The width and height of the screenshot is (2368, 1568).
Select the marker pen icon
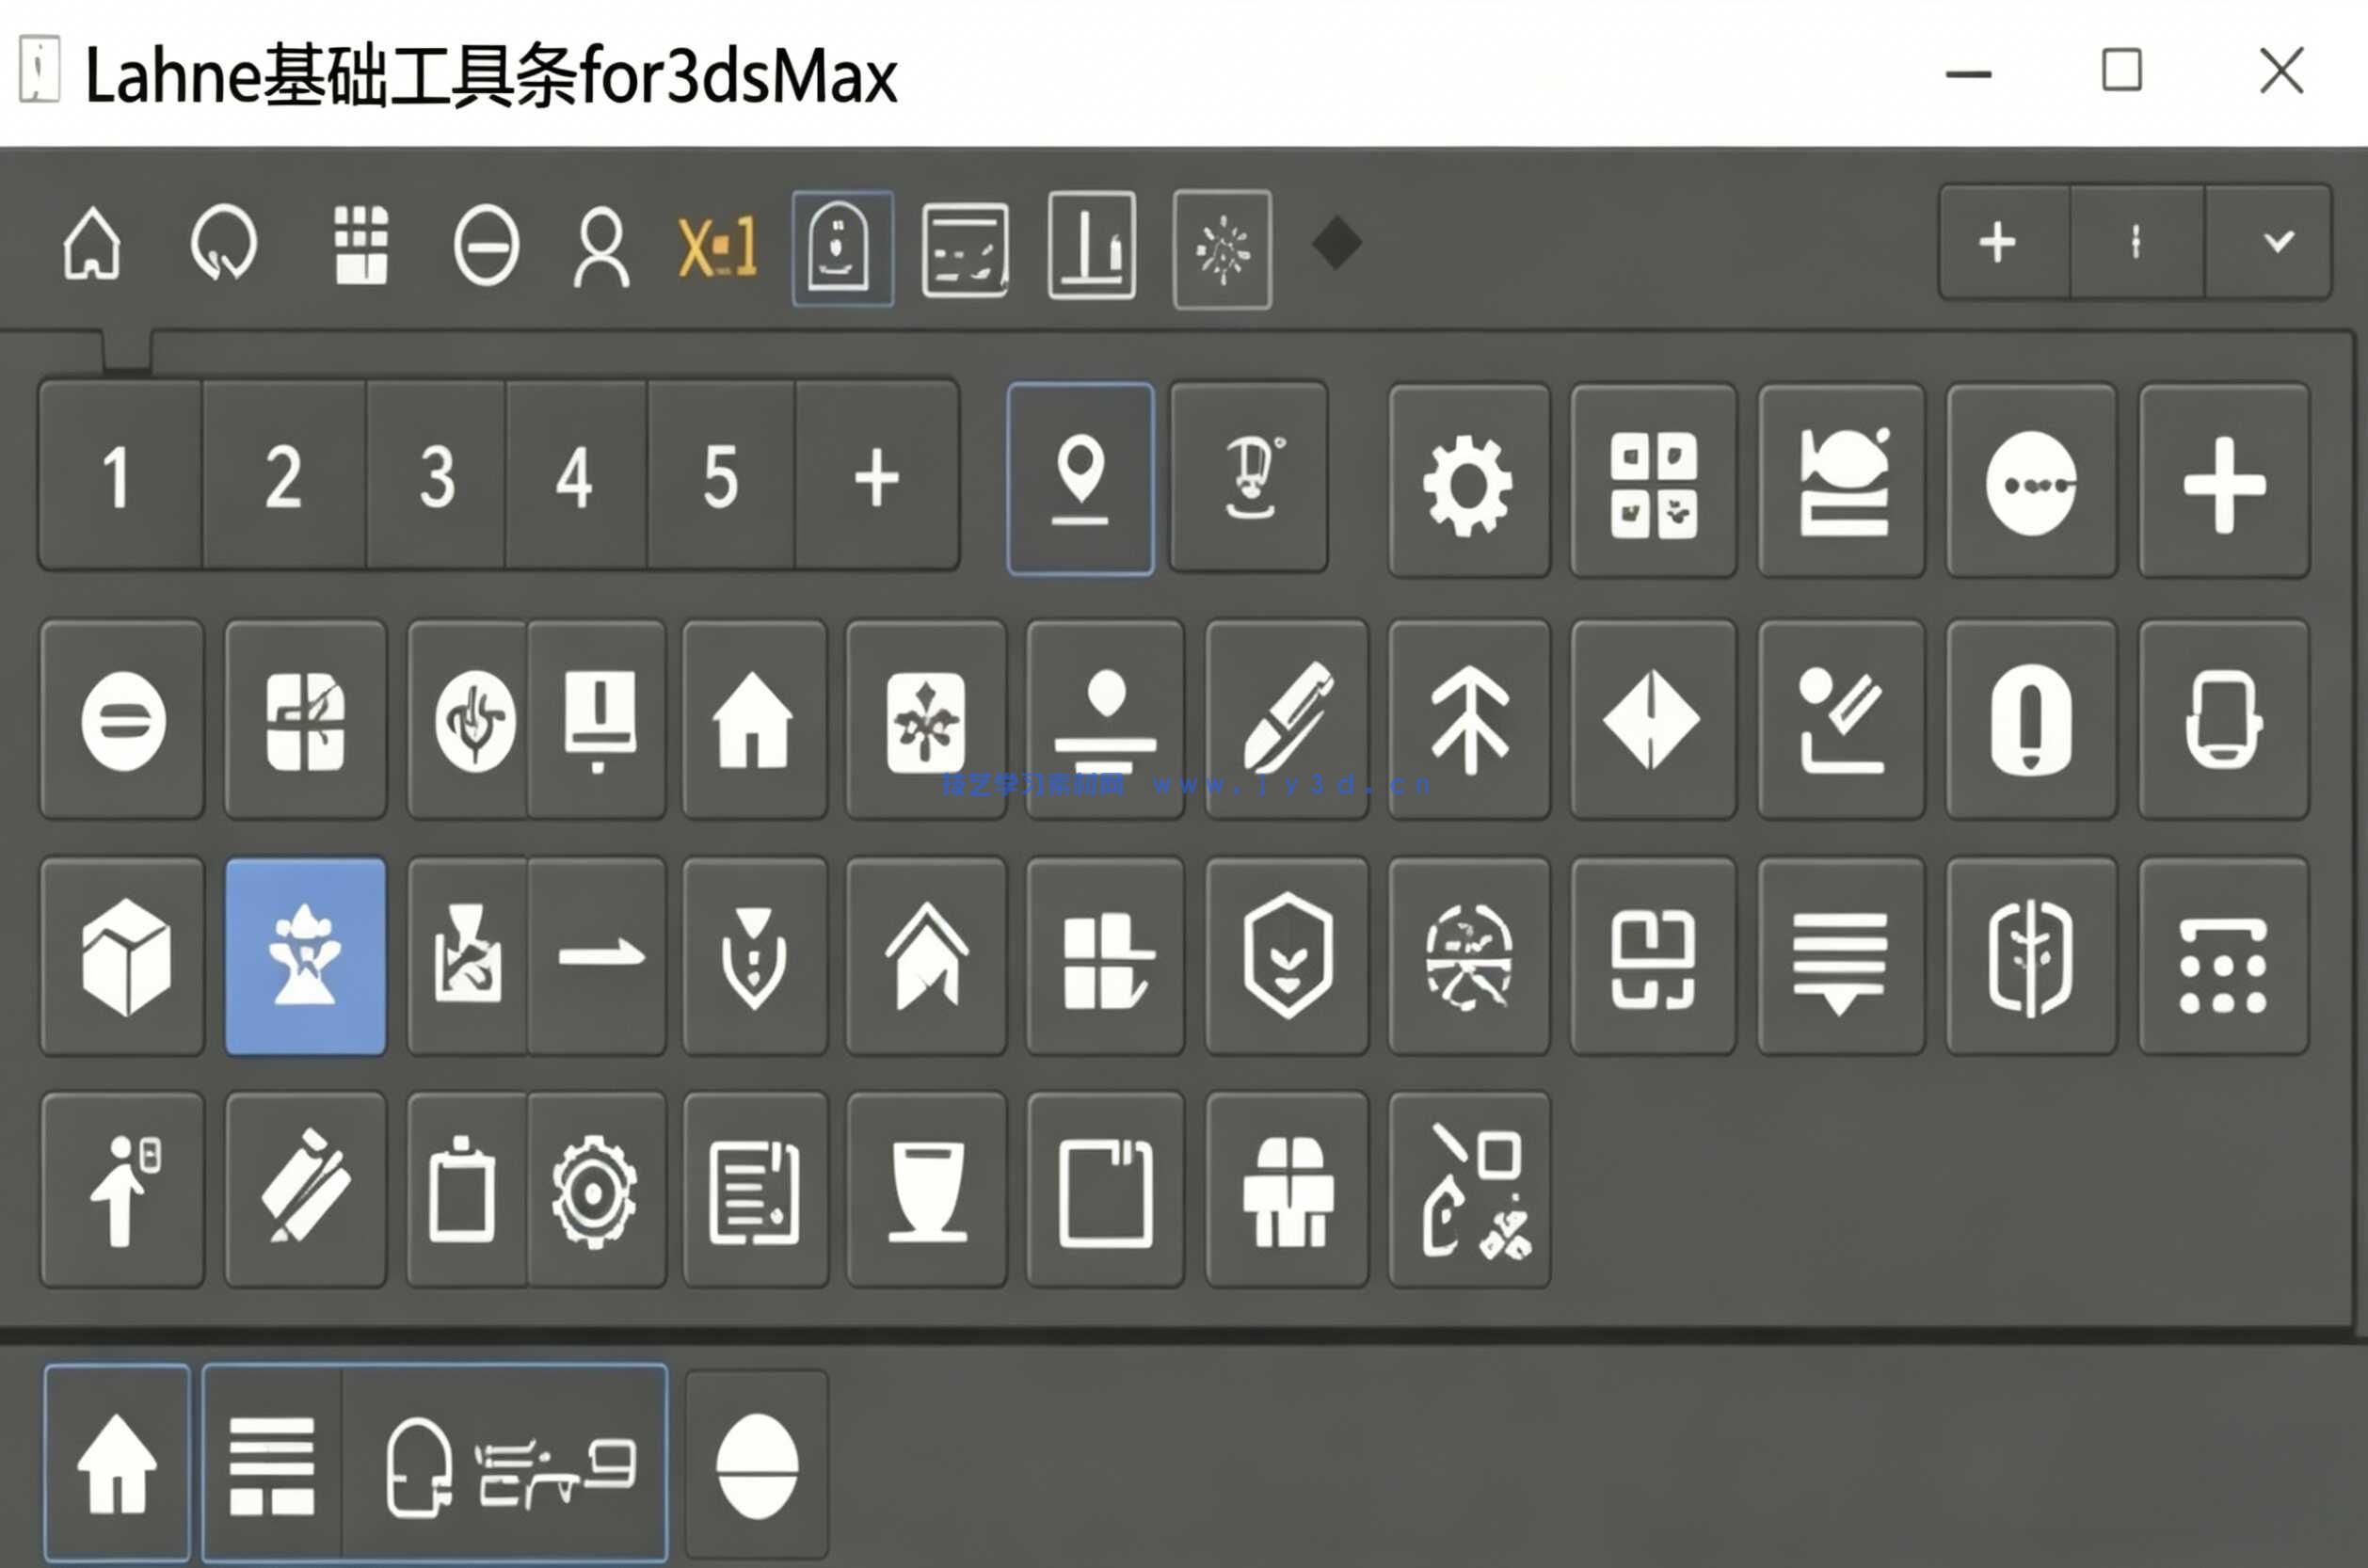click(1287, 720)
